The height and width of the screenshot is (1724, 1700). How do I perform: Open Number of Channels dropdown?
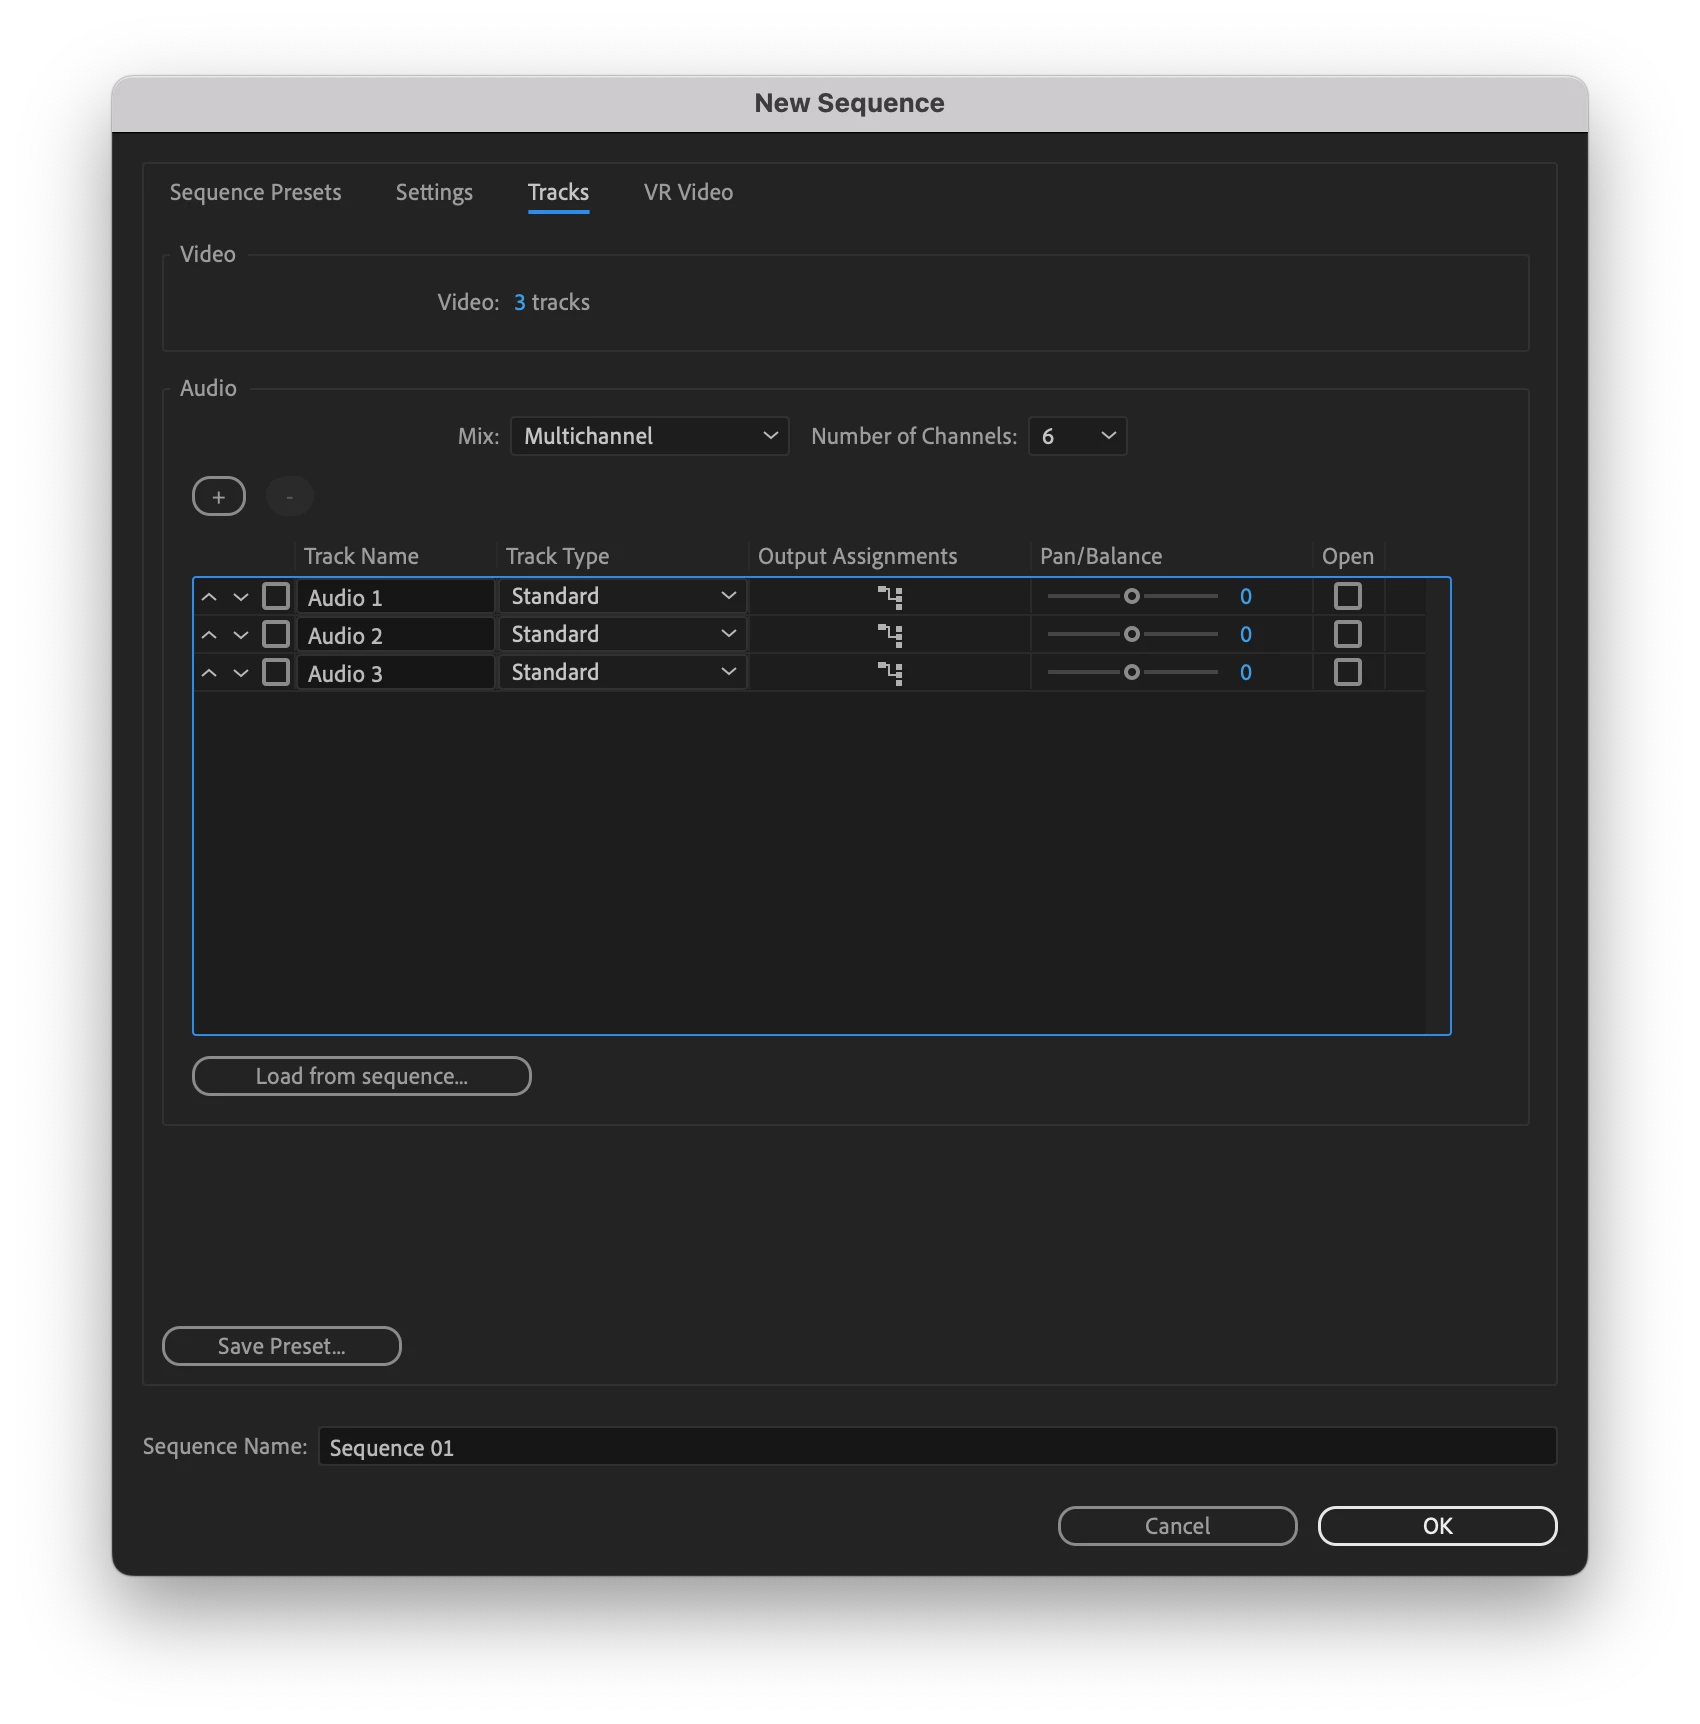[1078, 436]
